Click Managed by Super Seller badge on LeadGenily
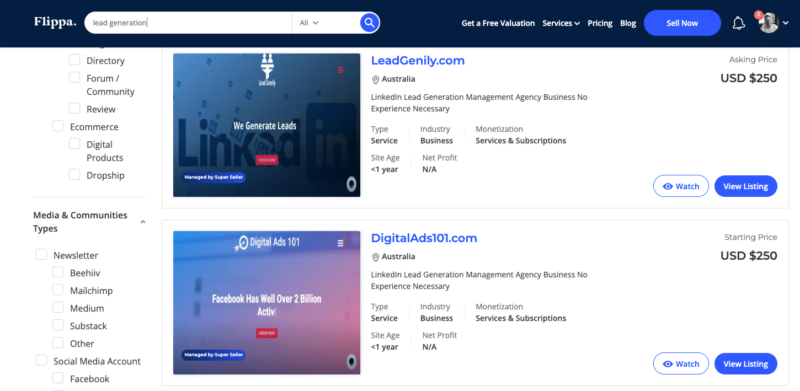The width and height of the screenshot is (800, 391). pos(214,178)
